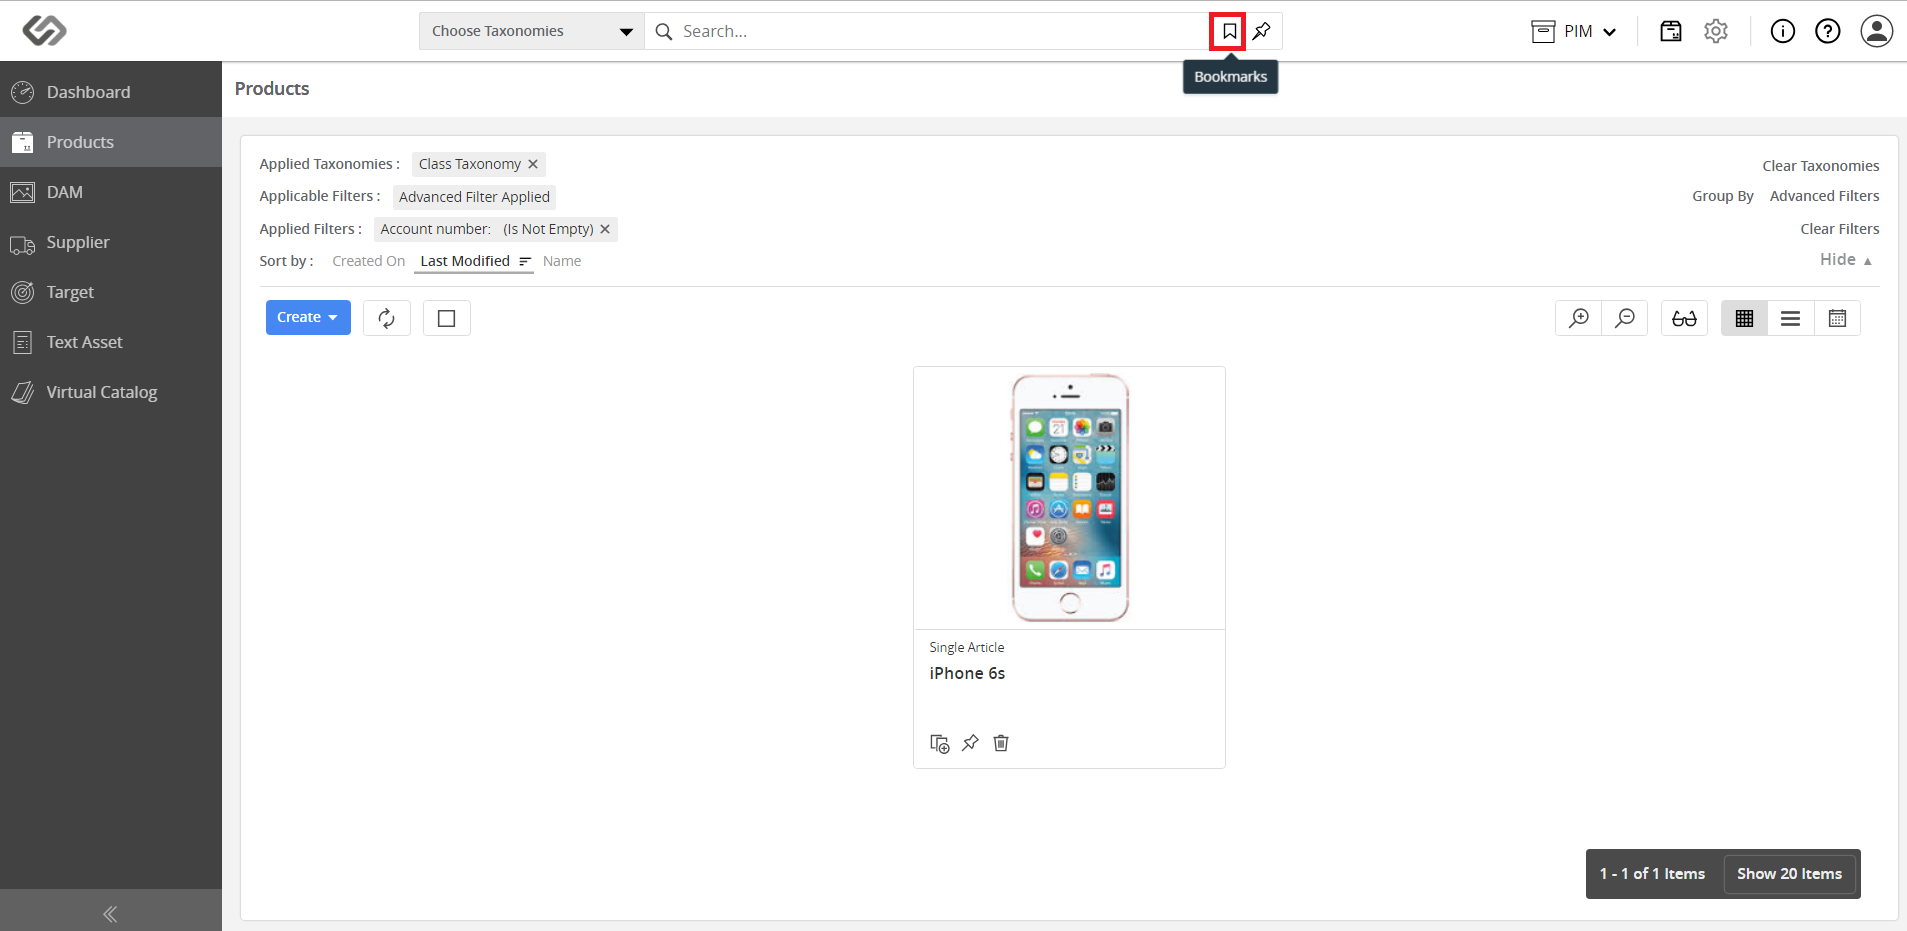1907x931 pixels.
Task: Open DAM in sidebar
Action: pos(111,192)
